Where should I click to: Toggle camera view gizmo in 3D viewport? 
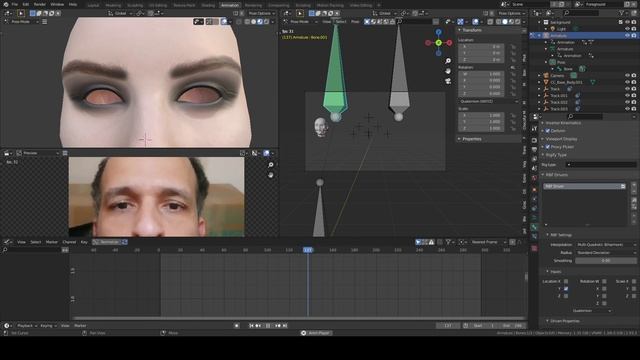point(448,81)
